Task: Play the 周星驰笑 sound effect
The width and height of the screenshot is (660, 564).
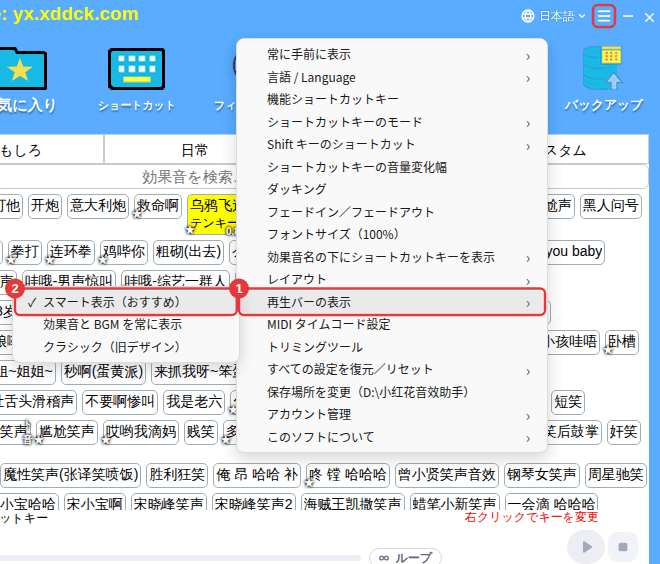Action: 616,475
